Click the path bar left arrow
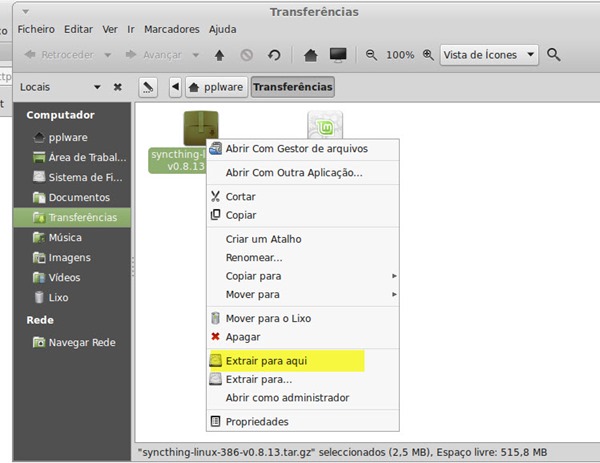 [175, 87]
